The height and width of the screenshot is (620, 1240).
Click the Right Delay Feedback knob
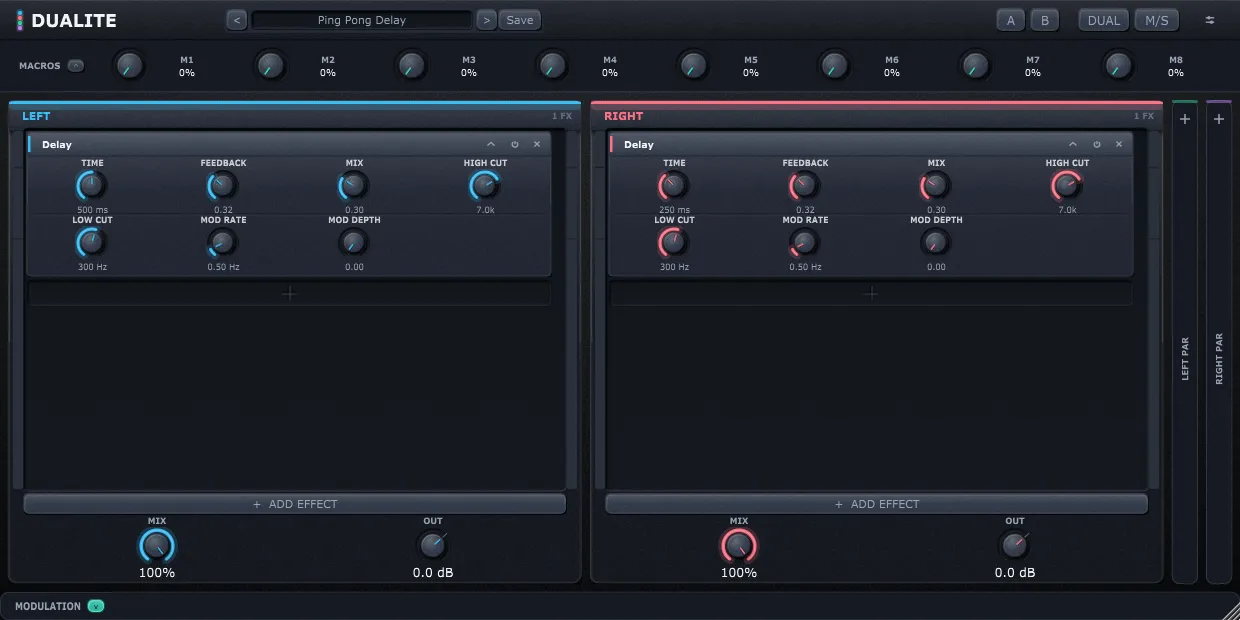pyautogui.click(x=805, y=185)
